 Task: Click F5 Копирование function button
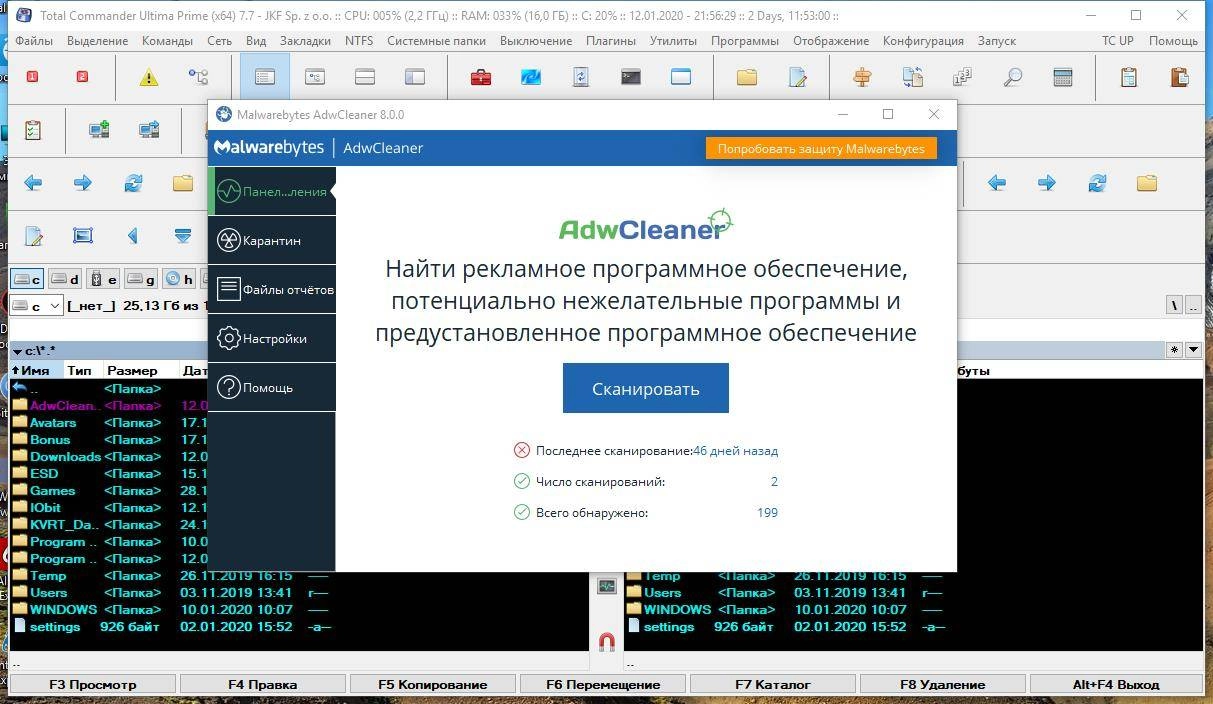tap(432, 684)
